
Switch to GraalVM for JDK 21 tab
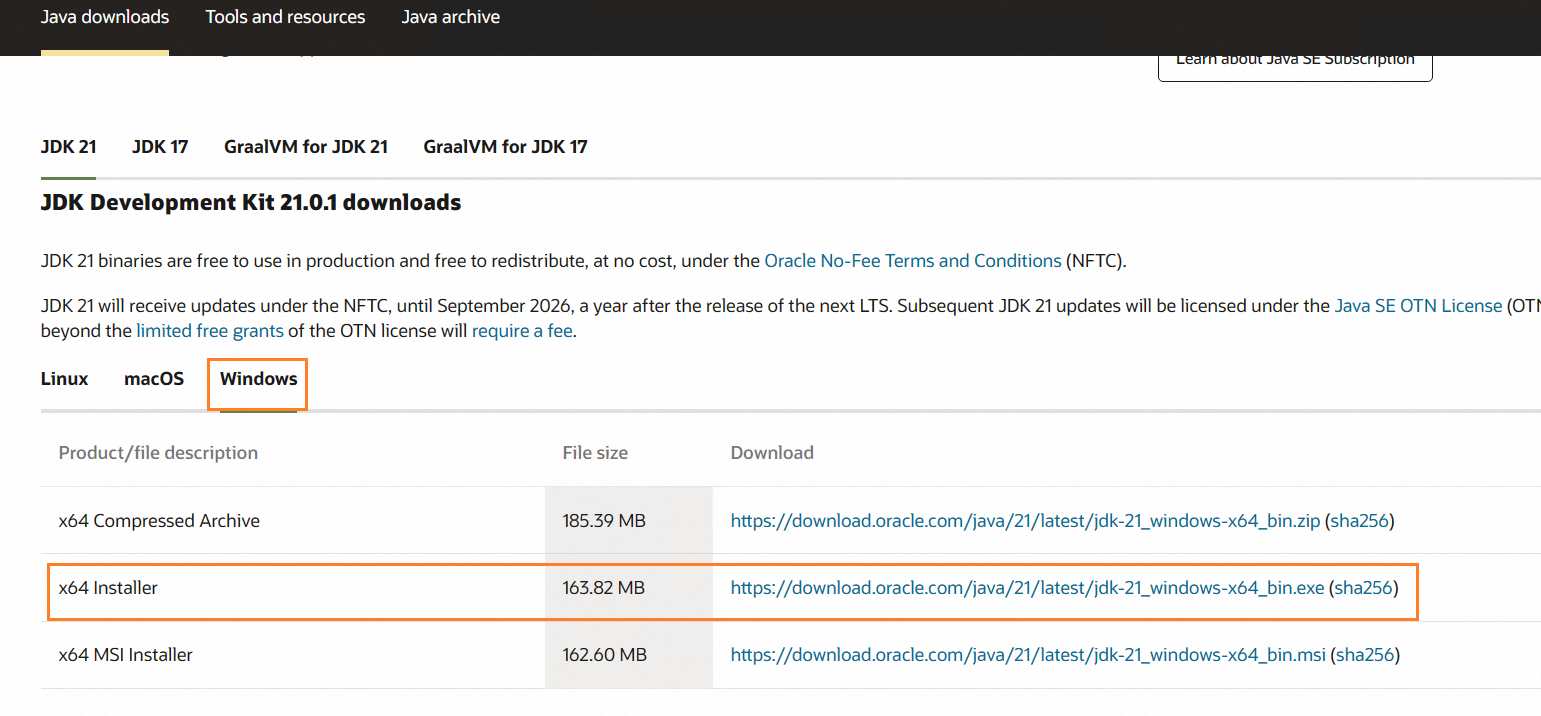(306, 147)
